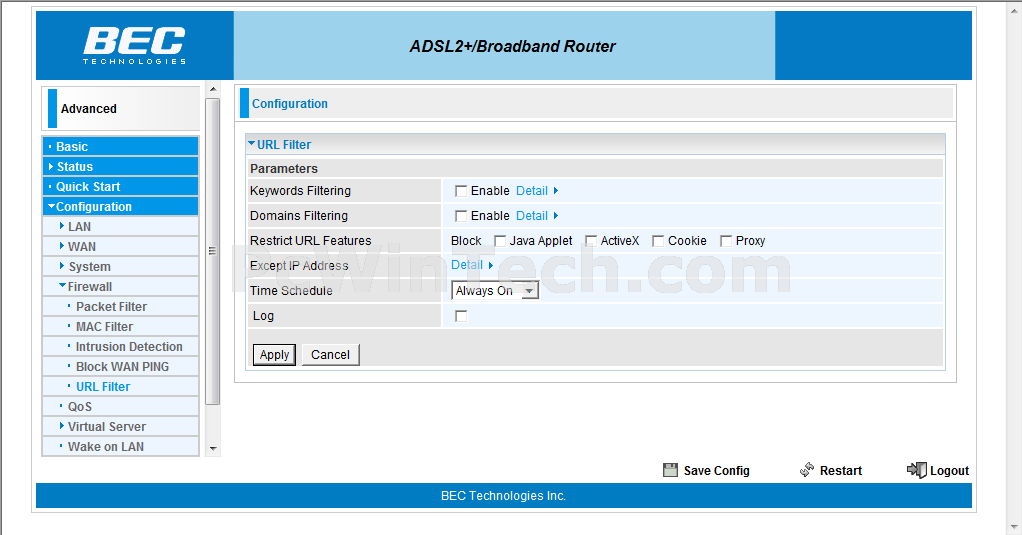Tick the Java Applet block checkbox

[x=500, y=241]
